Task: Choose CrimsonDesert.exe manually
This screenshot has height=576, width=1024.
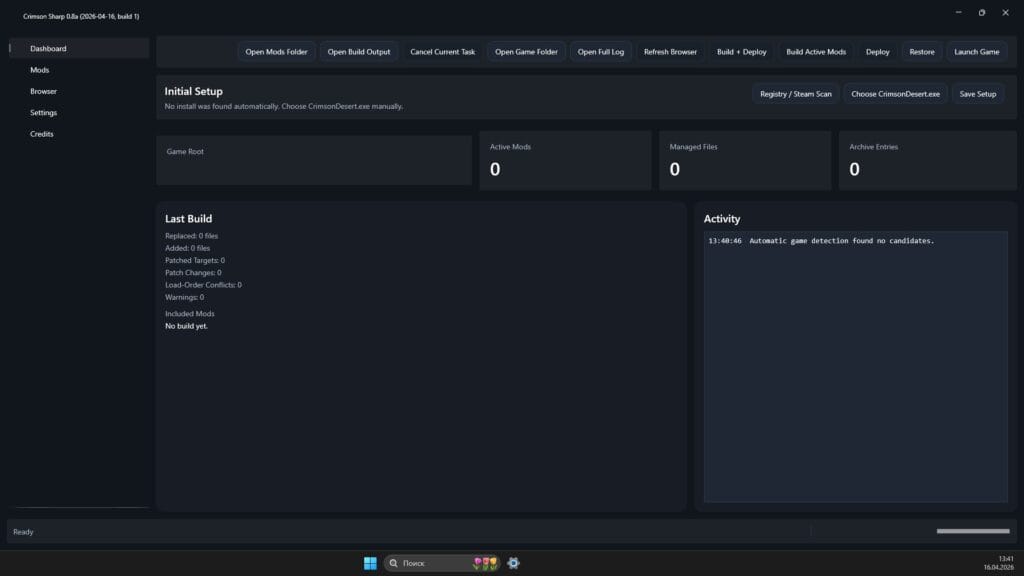Action: [x=895, y=94]
